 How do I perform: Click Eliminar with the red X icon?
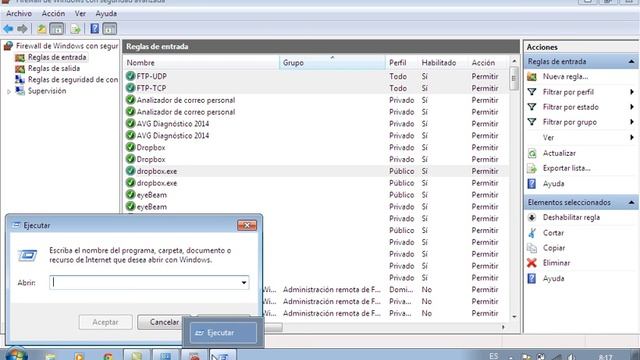556,263
